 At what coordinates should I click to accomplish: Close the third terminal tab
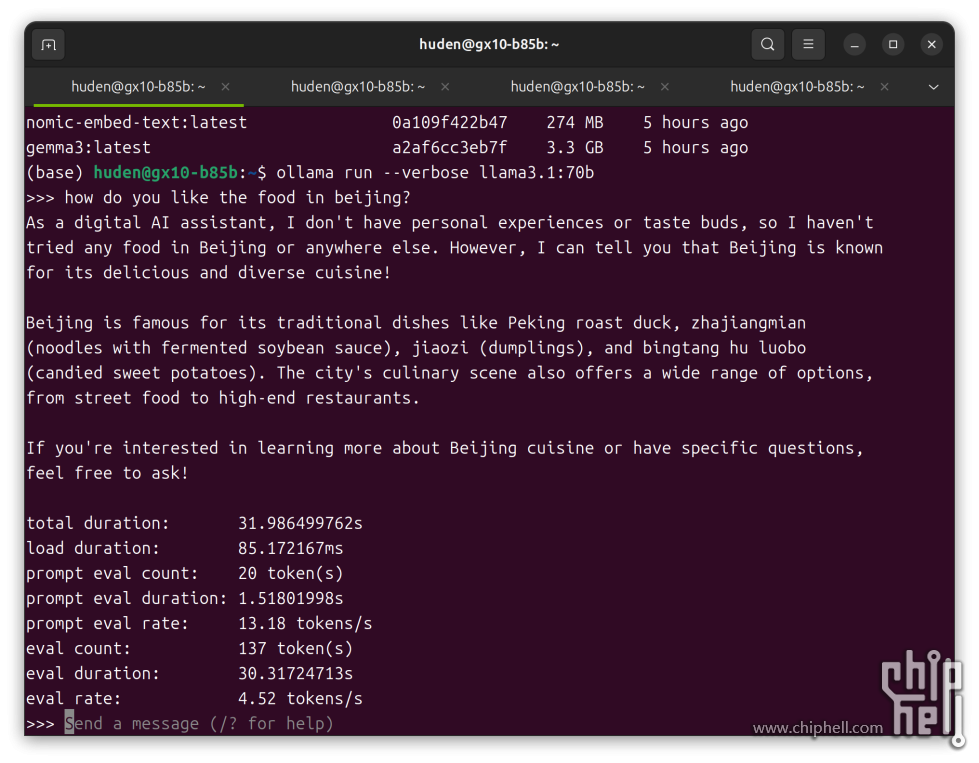point(665,87)
